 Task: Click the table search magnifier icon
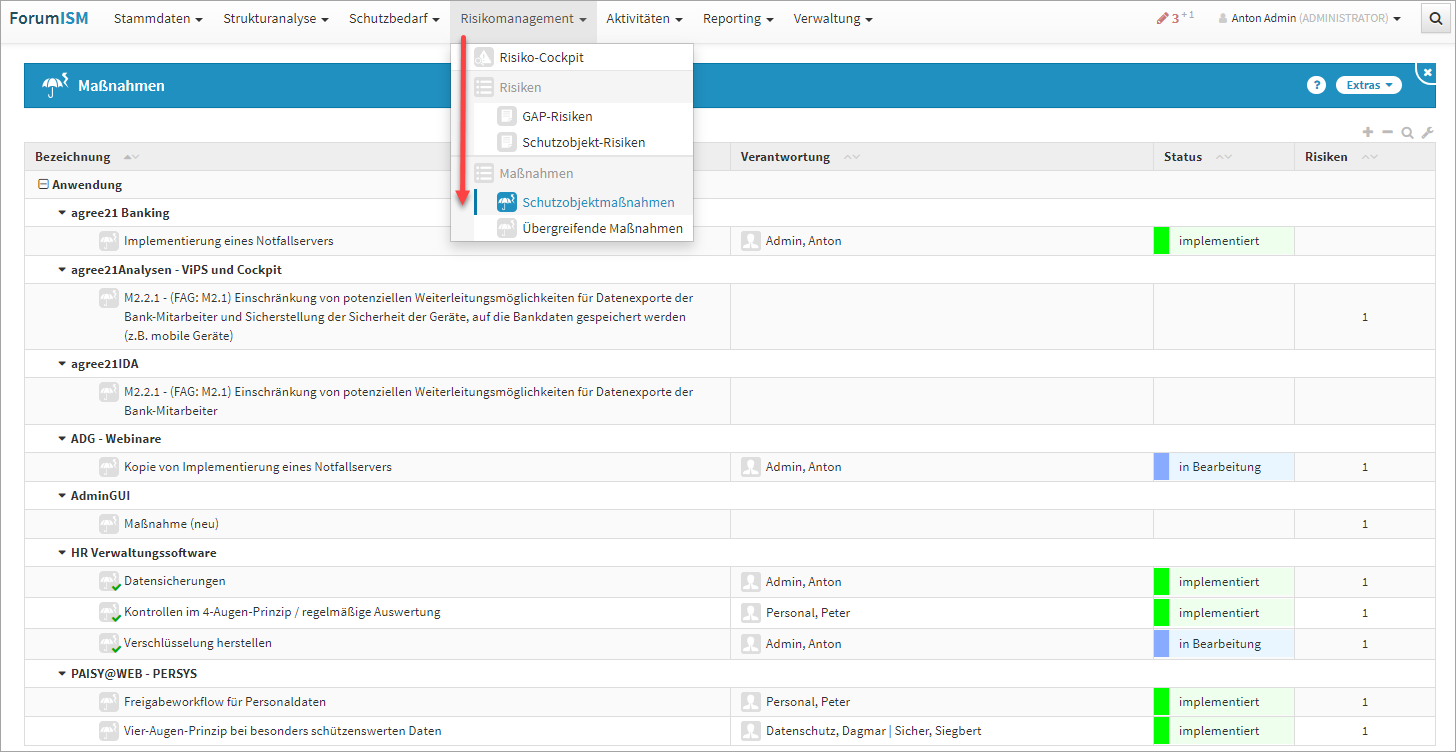(1407, 132)
